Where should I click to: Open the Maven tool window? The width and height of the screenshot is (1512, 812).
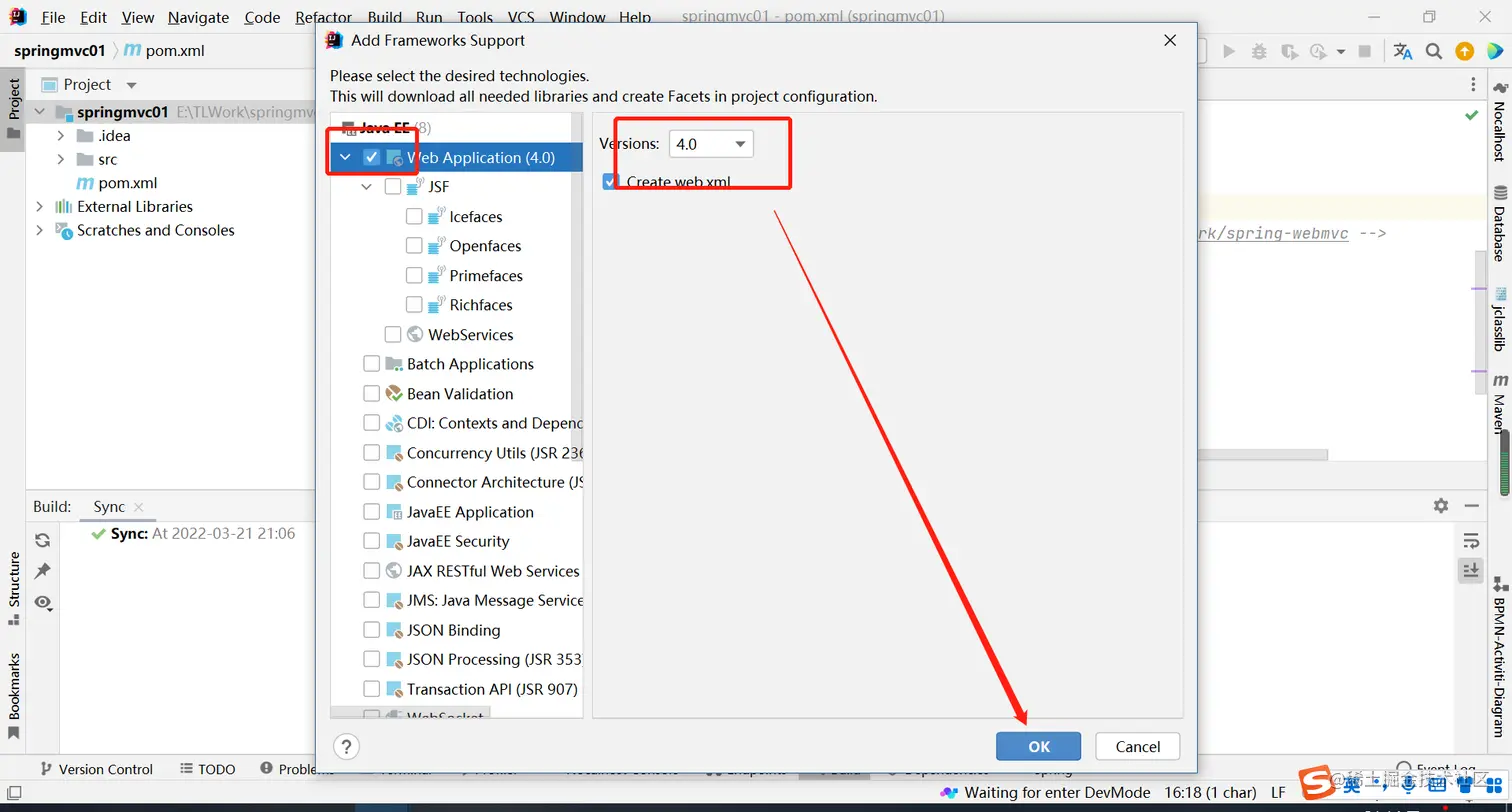(x=1499, y=404)
